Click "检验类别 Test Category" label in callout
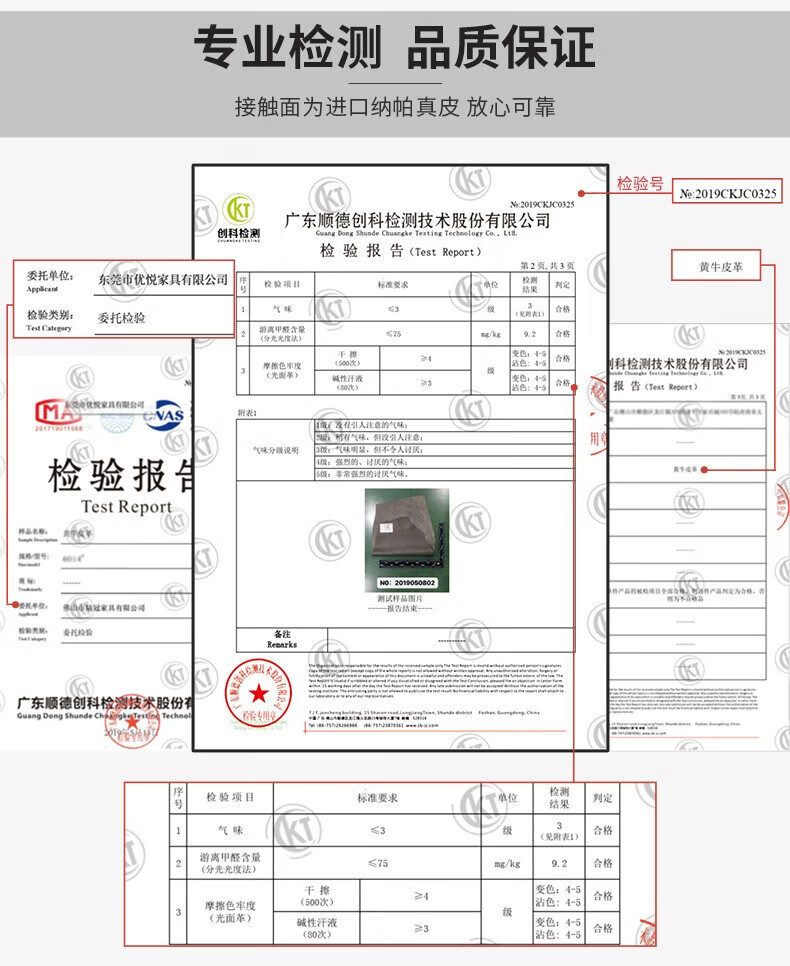Viewport: 790px width, 966px height. (x=50, y=320)
